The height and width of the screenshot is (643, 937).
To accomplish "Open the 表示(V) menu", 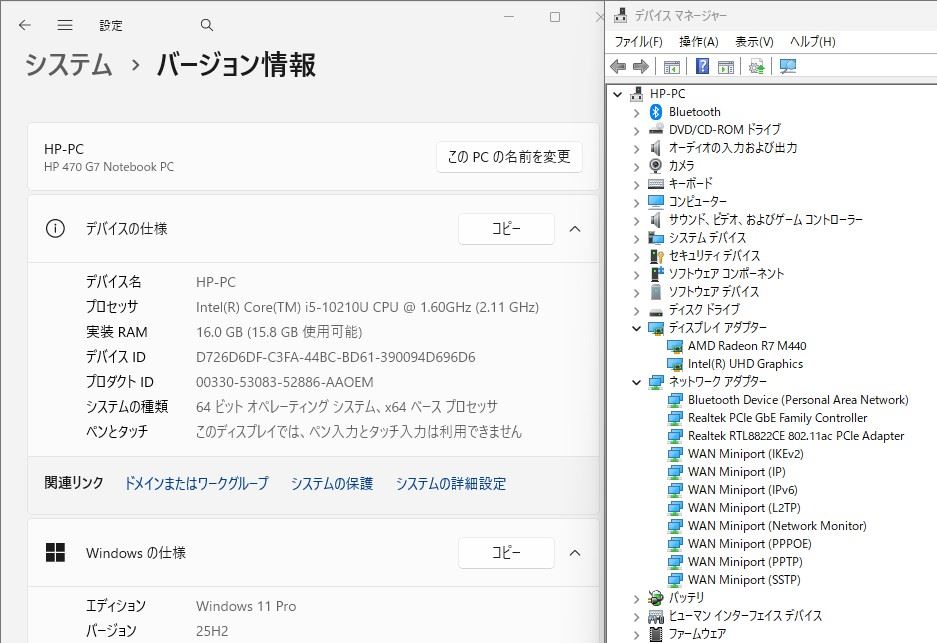I will coord(754,42).
